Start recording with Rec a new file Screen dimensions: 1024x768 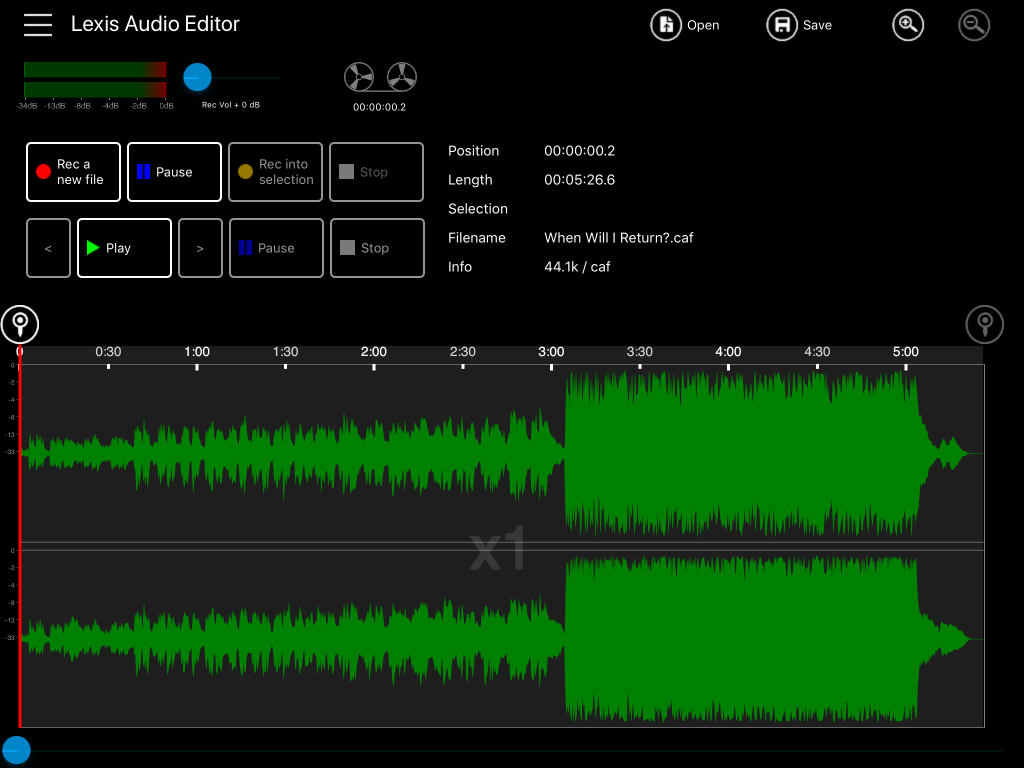tap(73, 172)
